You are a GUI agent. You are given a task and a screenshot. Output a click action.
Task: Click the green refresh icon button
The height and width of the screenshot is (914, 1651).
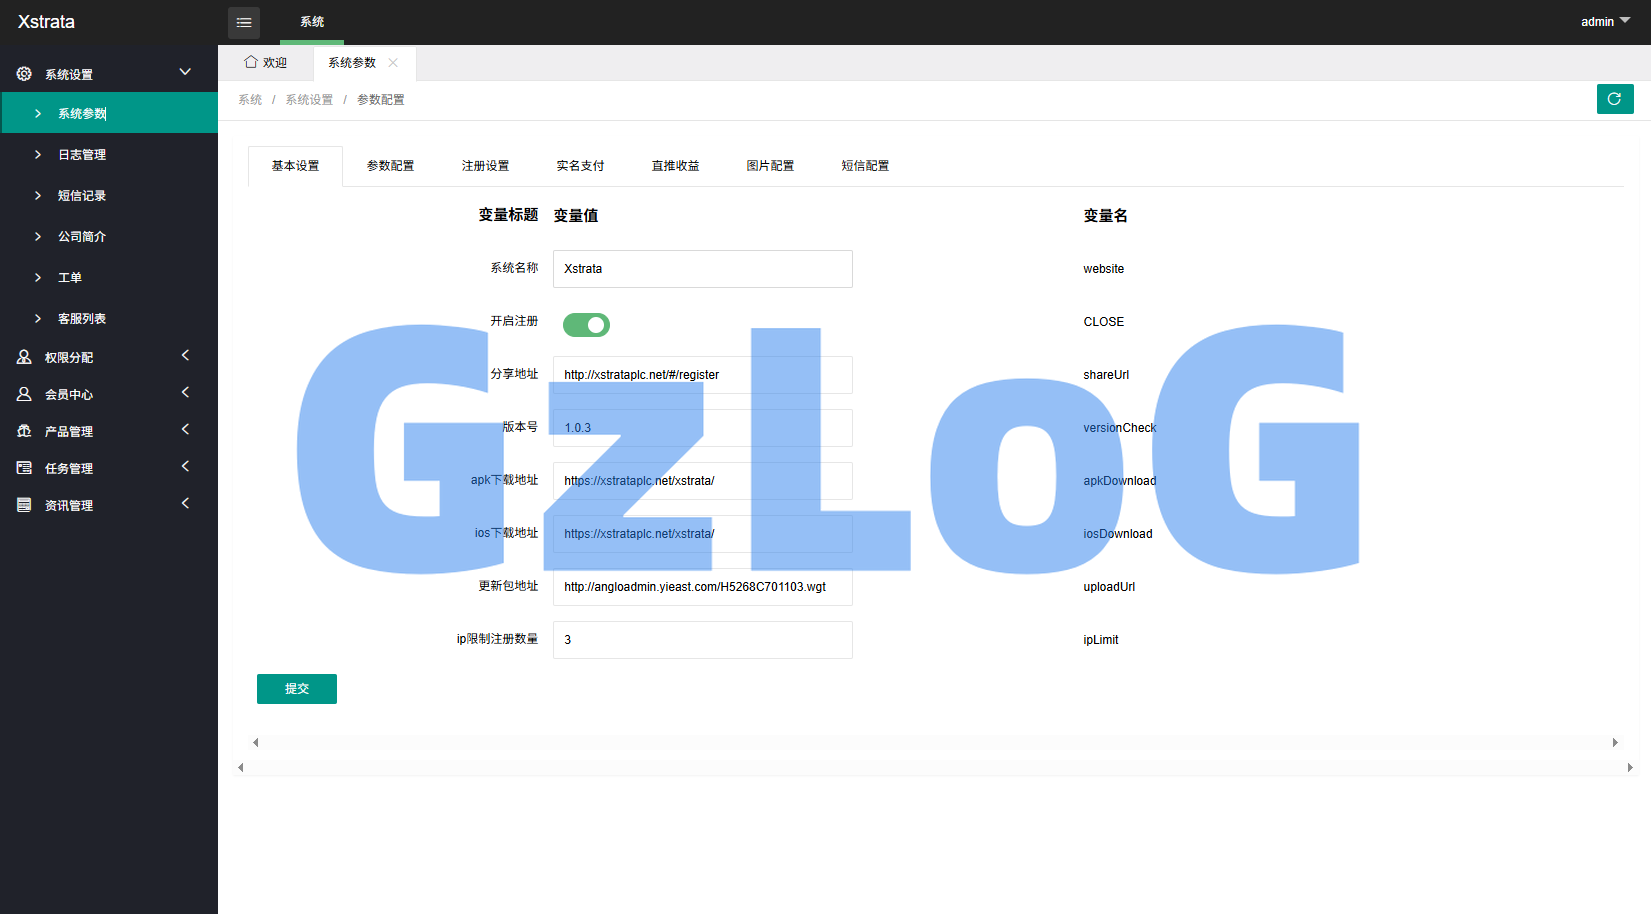point(1614,99)
